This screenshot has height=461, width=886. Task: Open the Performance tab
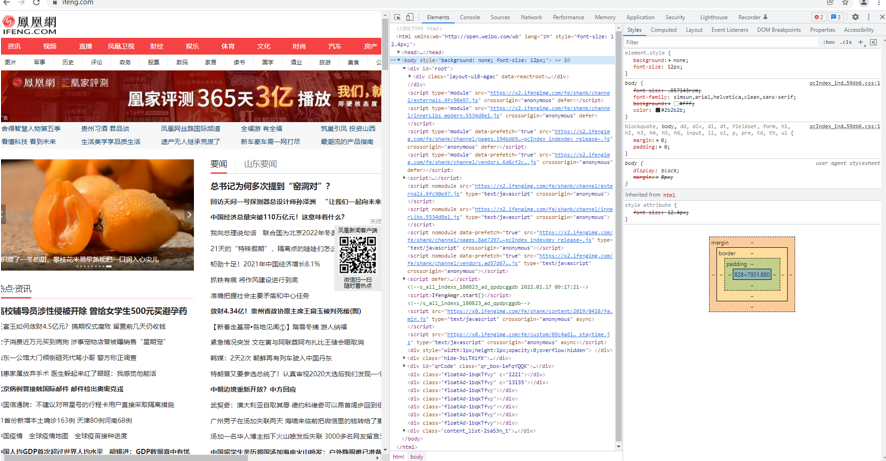(x=568, y=18)
